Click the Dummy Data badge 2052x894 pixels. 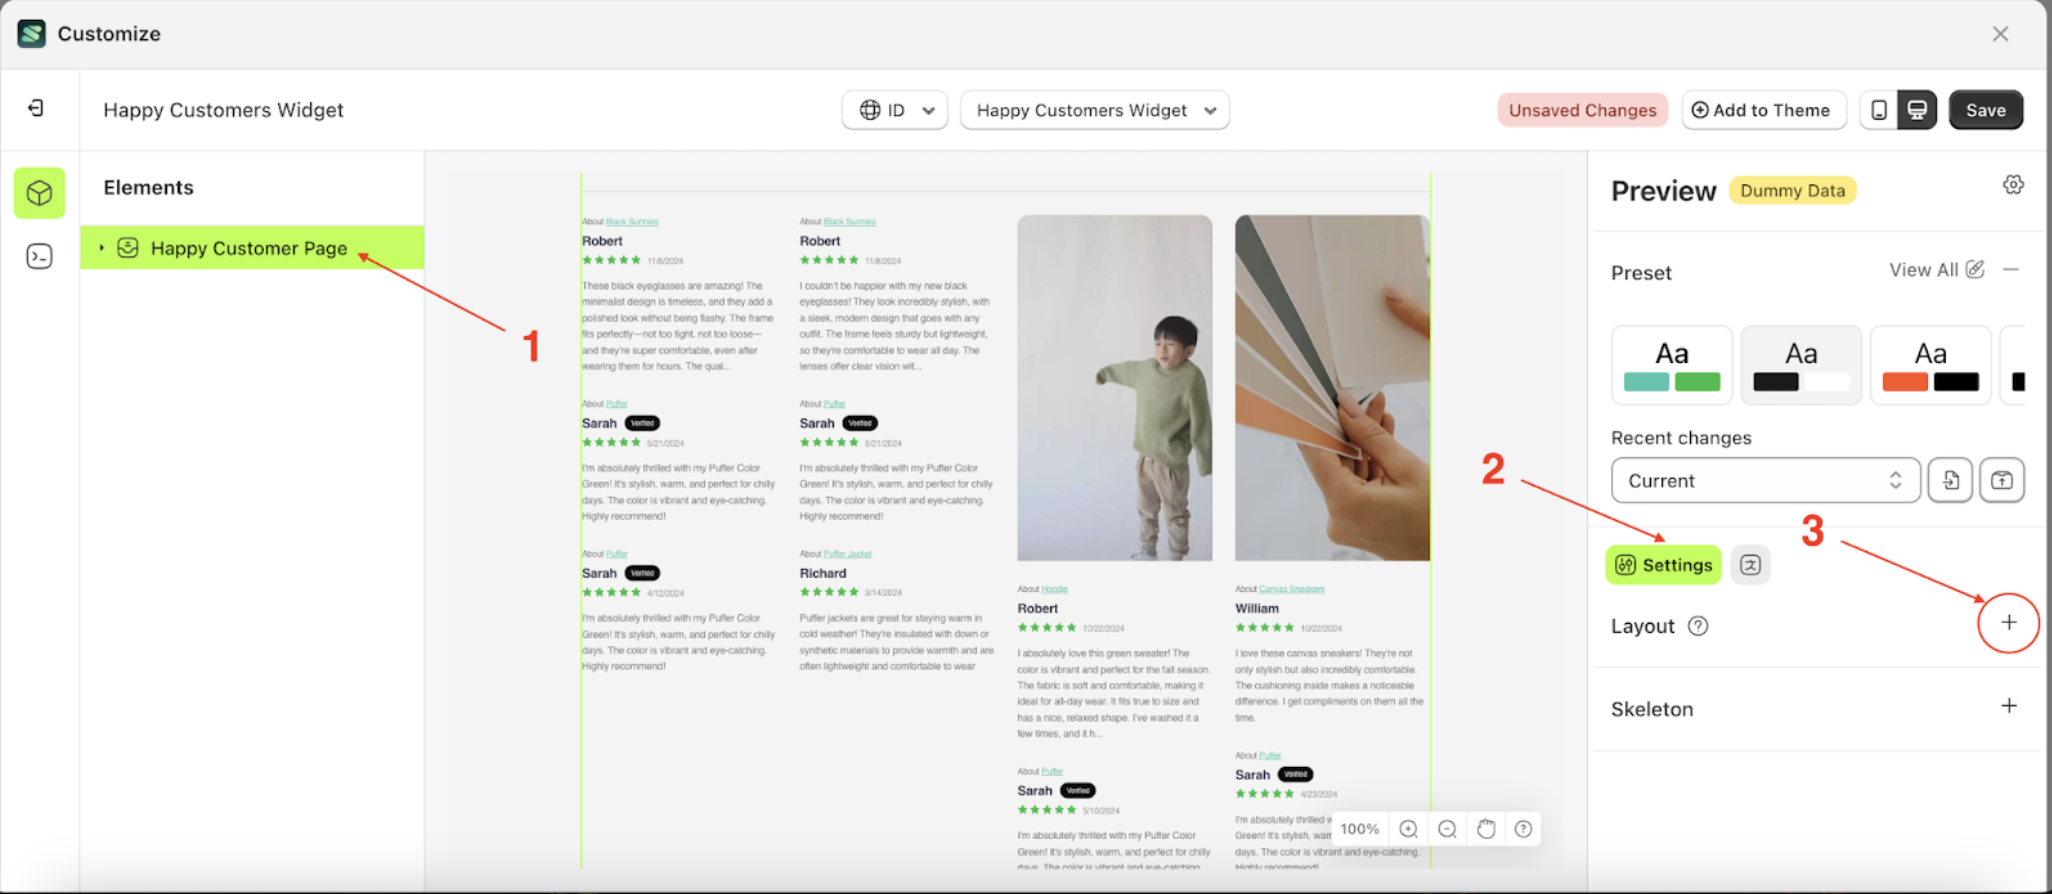(1793, 190)
